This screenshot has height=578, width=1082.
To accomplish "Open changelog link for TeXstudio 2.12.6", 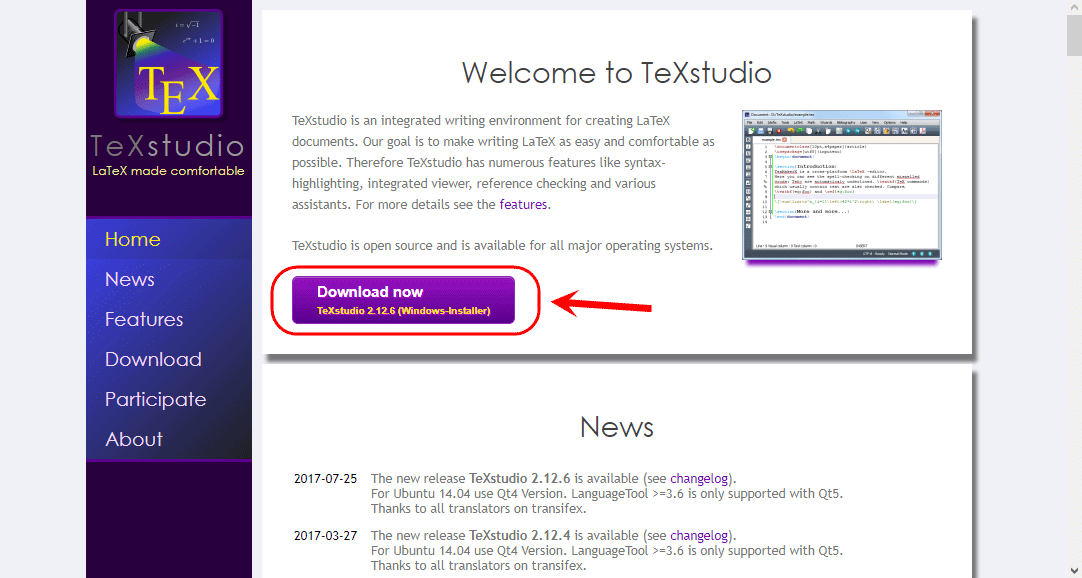I will 699,478.
